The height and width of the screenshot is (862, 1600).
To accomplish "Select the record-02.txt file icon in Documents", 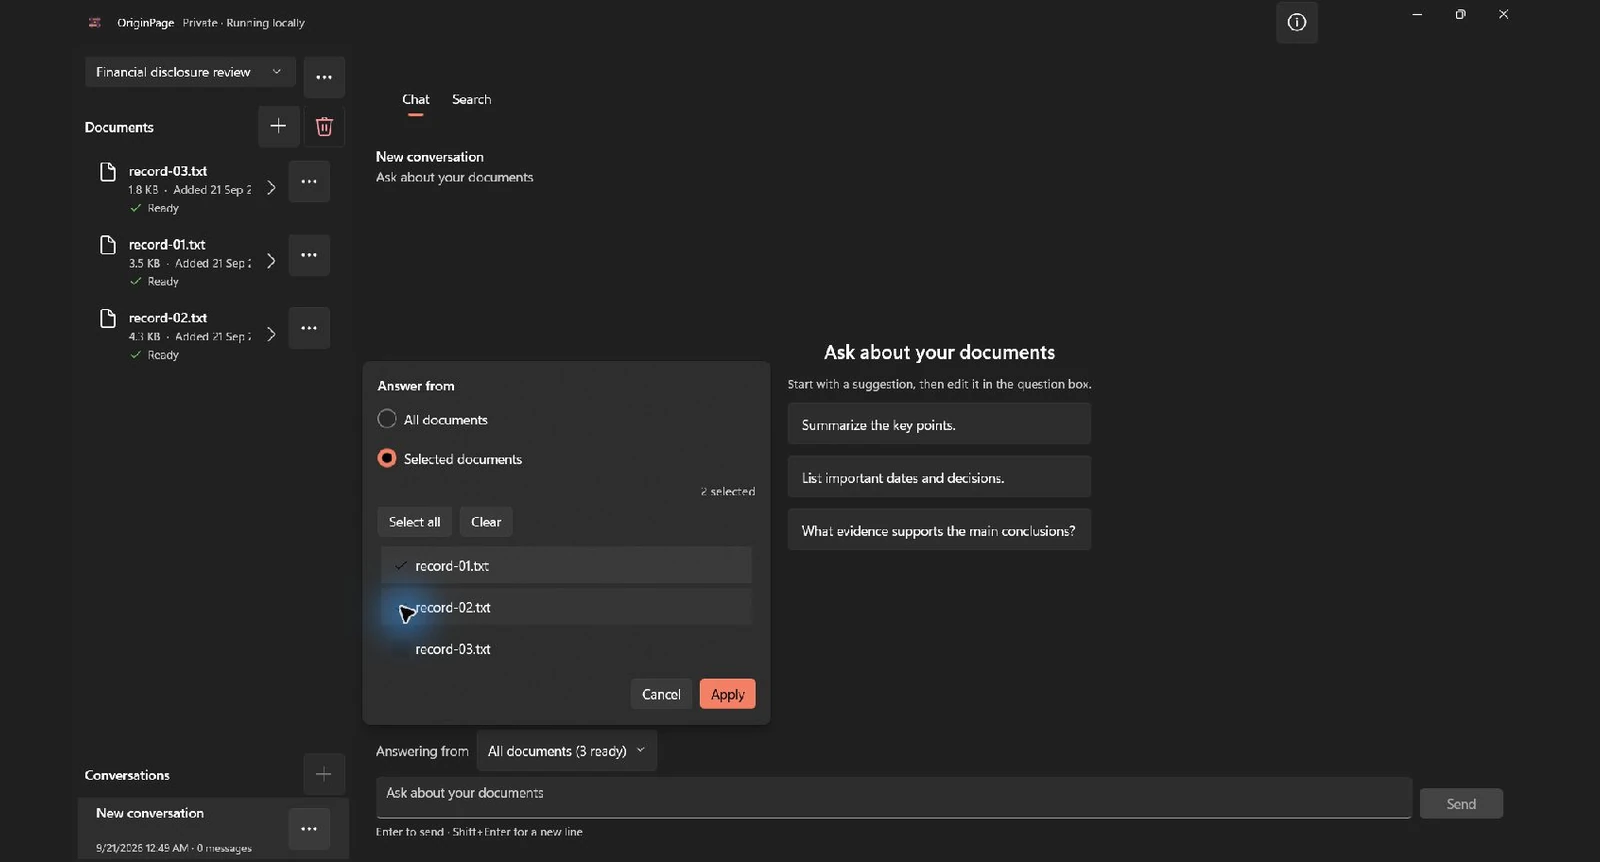I will pos(108,318).
